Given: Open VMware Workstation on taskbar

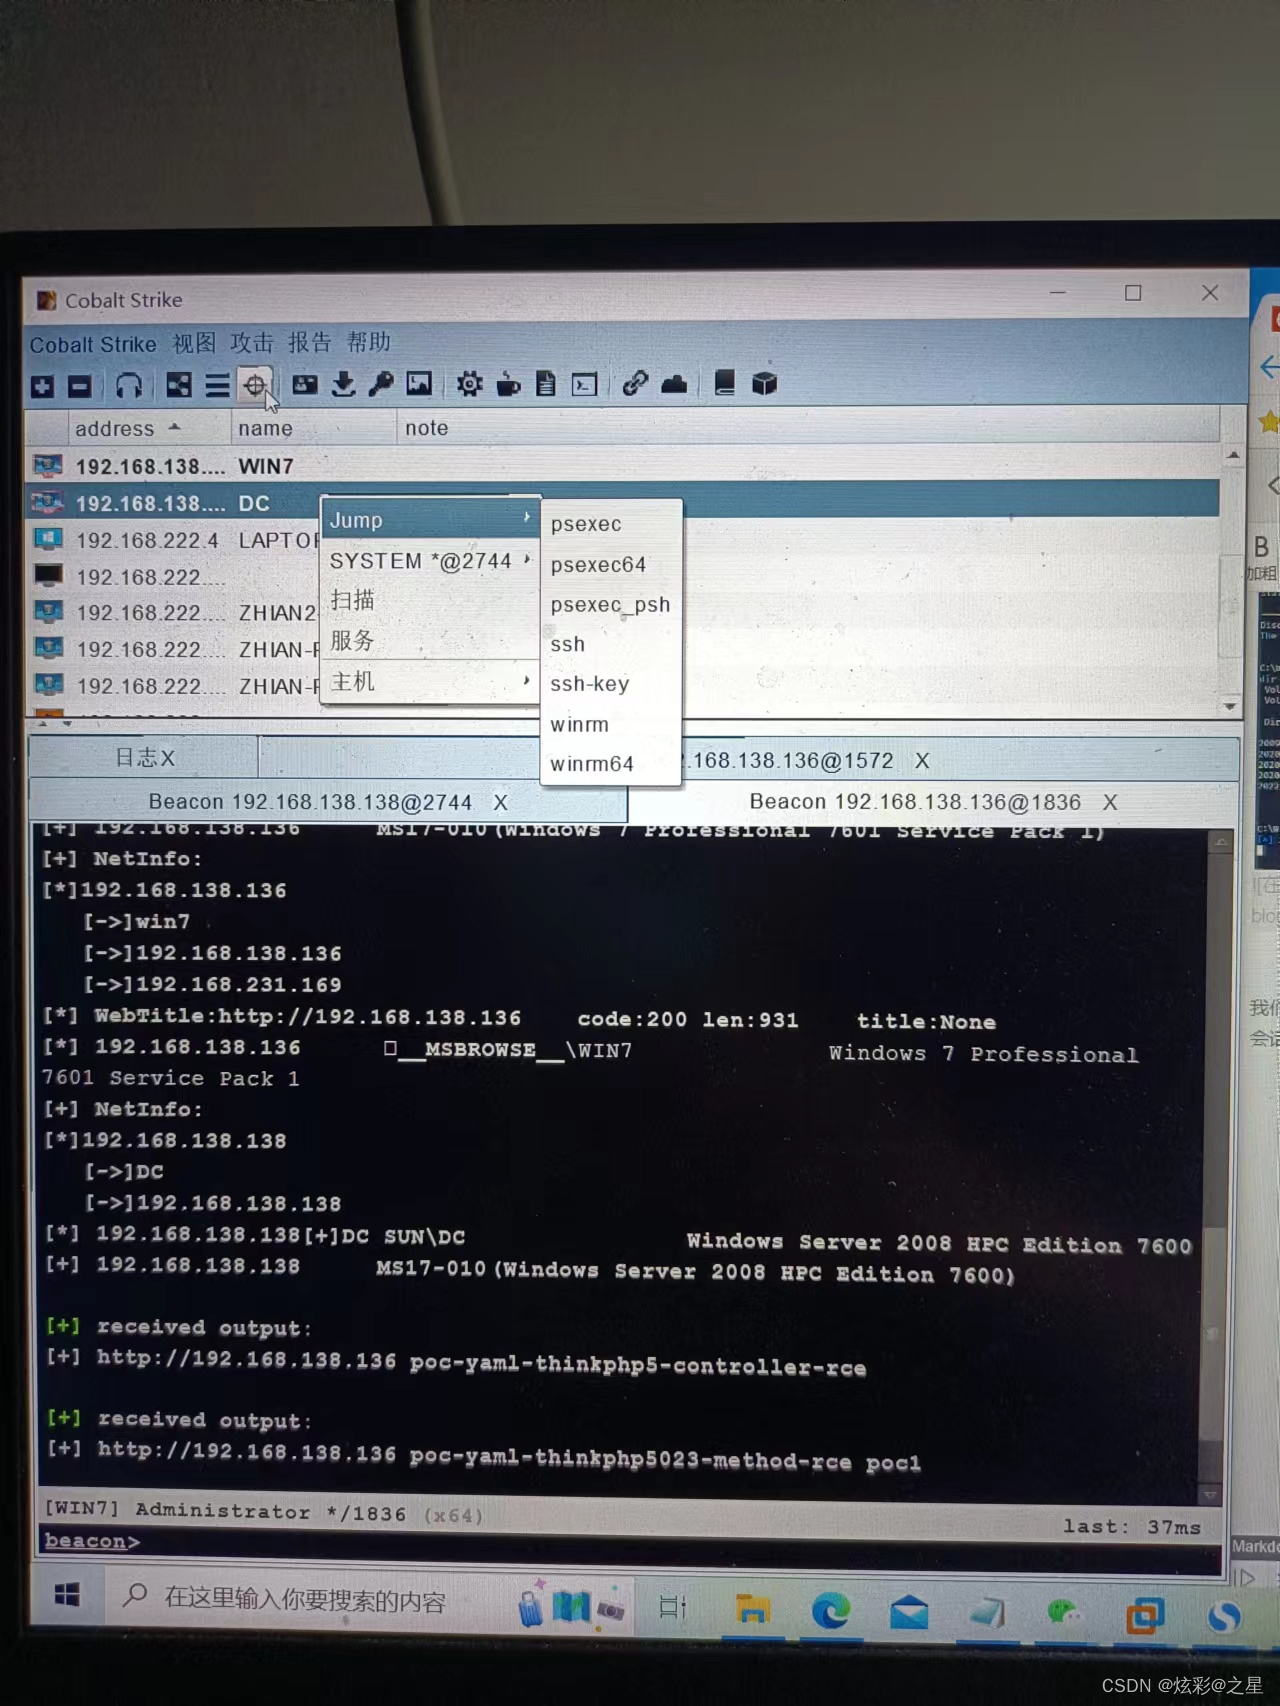Looking at the screenshot, I should 1144,1615.
